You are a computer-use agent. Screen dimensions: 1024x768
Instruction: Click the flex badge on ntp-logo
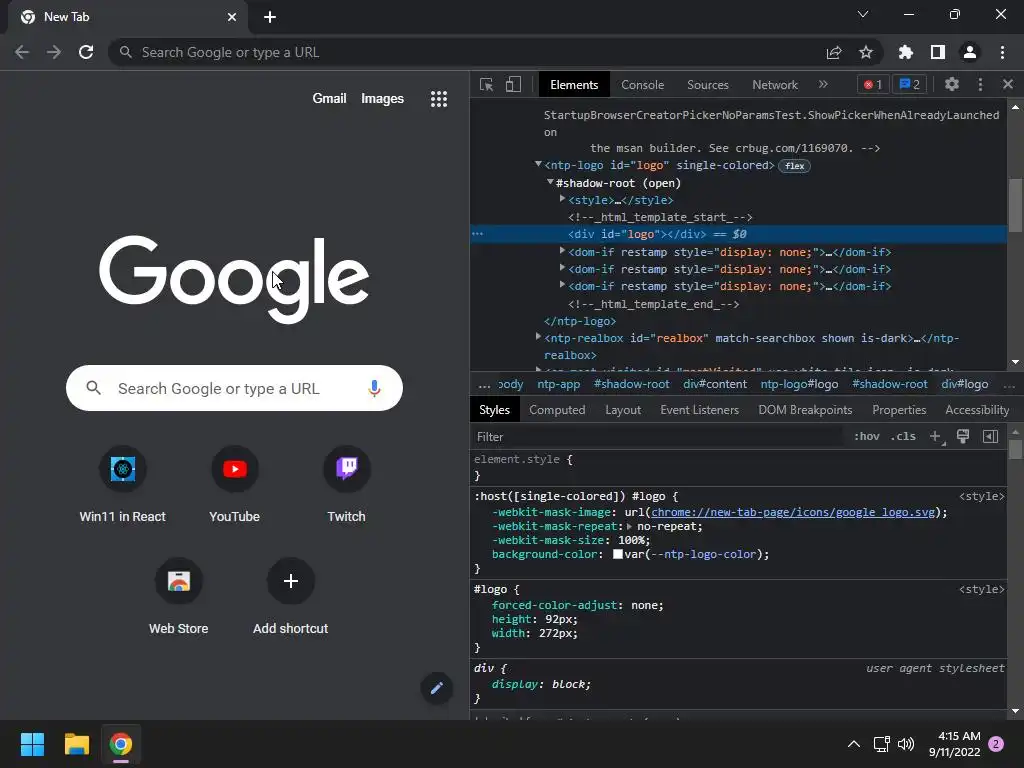coord(794,166)
